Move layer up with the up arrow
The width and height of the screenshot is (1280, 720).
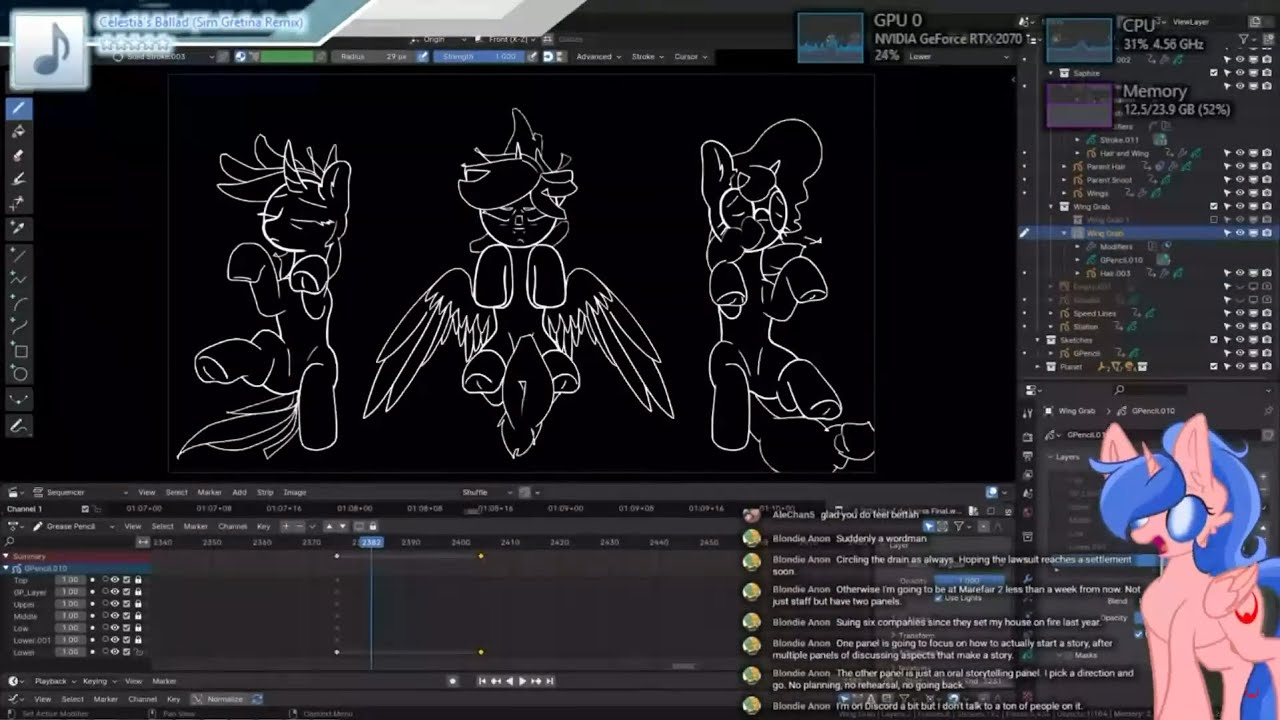pyautogui.click(x=330, y=526)
